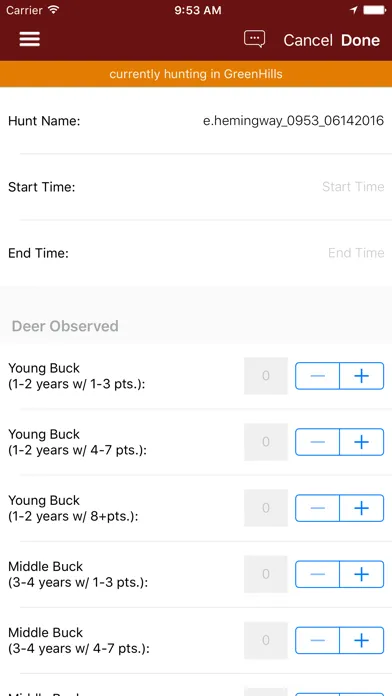Decrease Young Buck 8+pts. count
This screenshot has width=392, height=696.
(317, 508)
